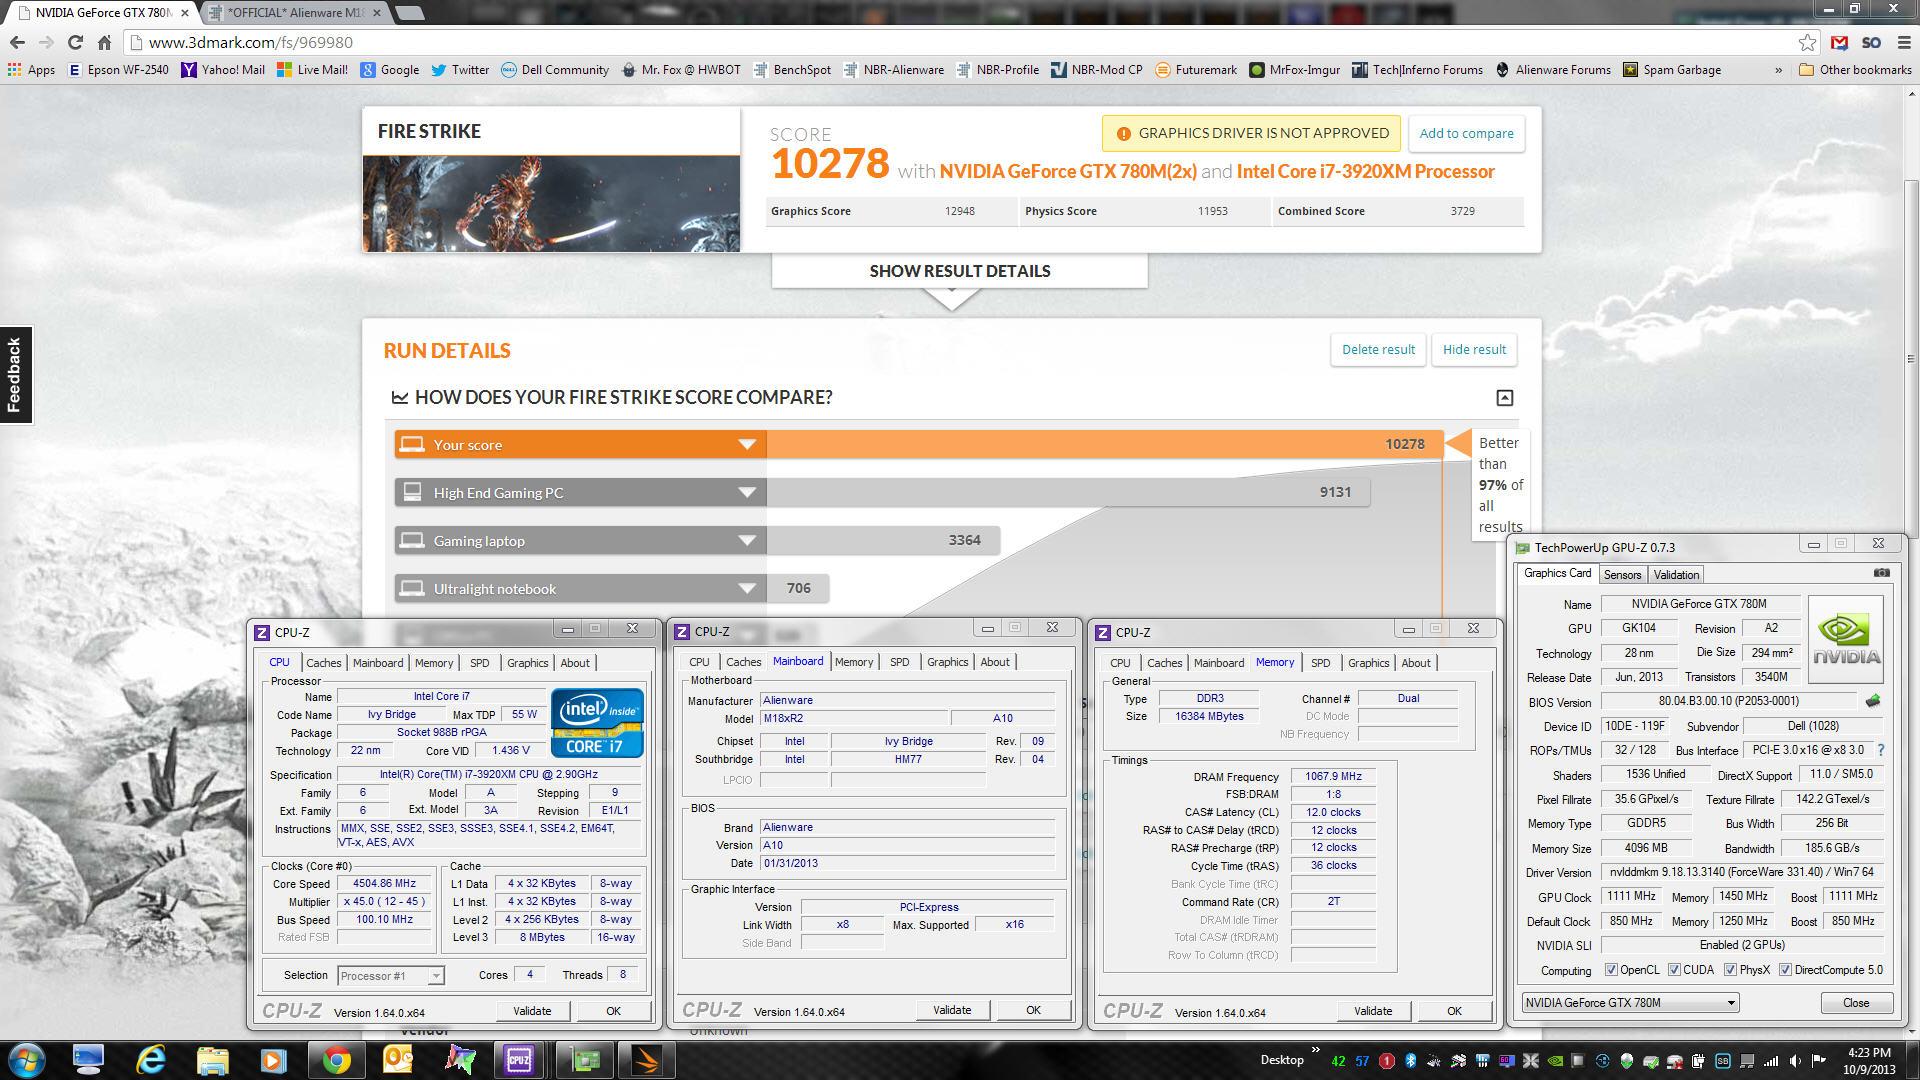1920x1080 pixels.
Task: Launch Internet Explorer from the taskbar
Action: pyautogui.click(x=151, y=1060)
